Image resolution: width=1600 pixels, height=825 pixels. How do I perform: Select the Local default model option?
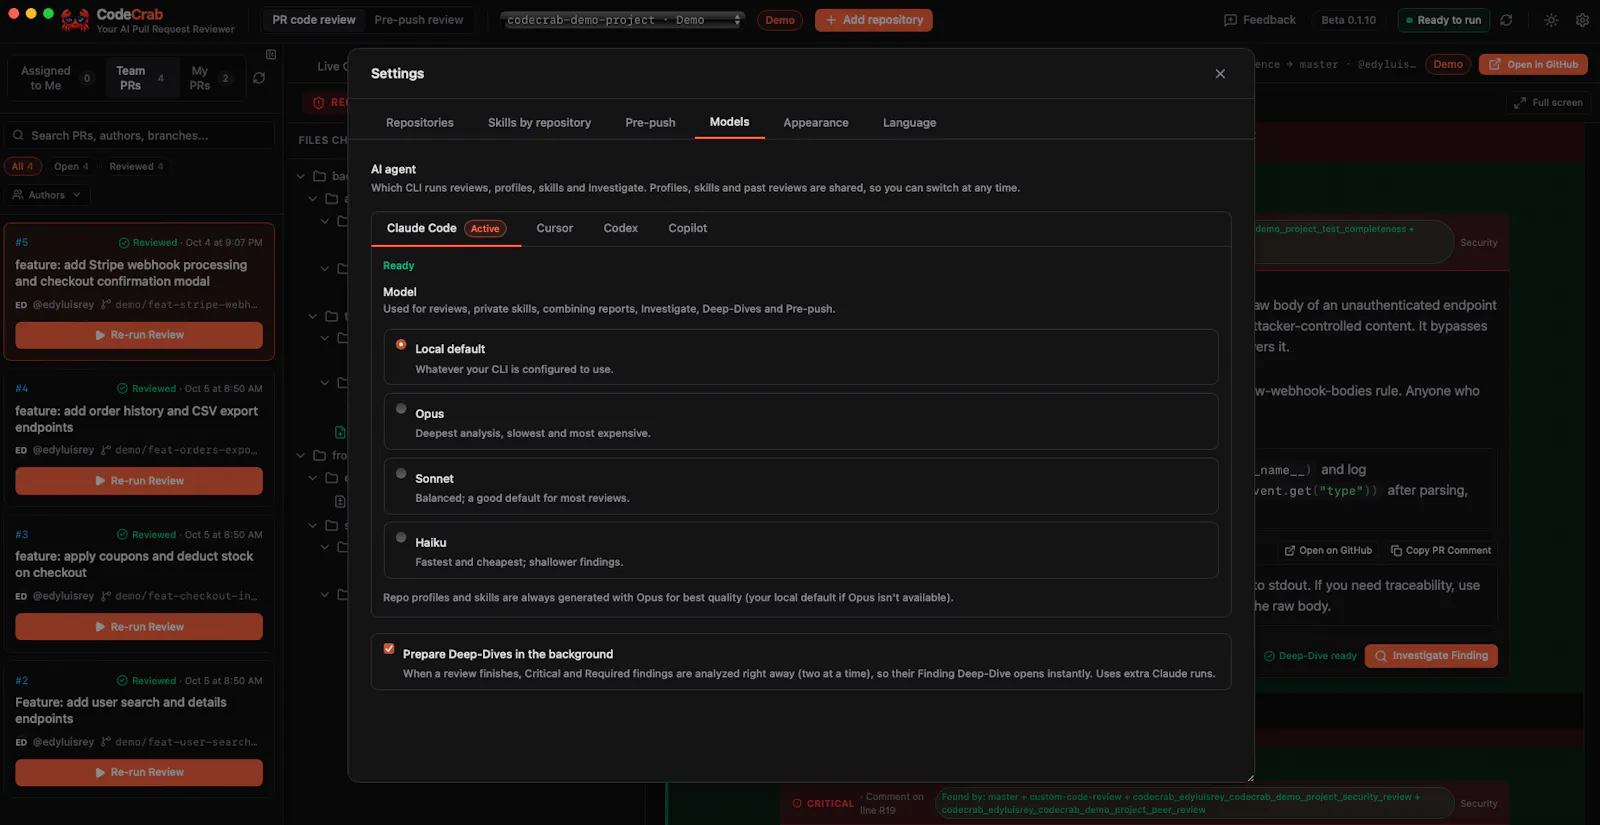click(x=801, y=357)
